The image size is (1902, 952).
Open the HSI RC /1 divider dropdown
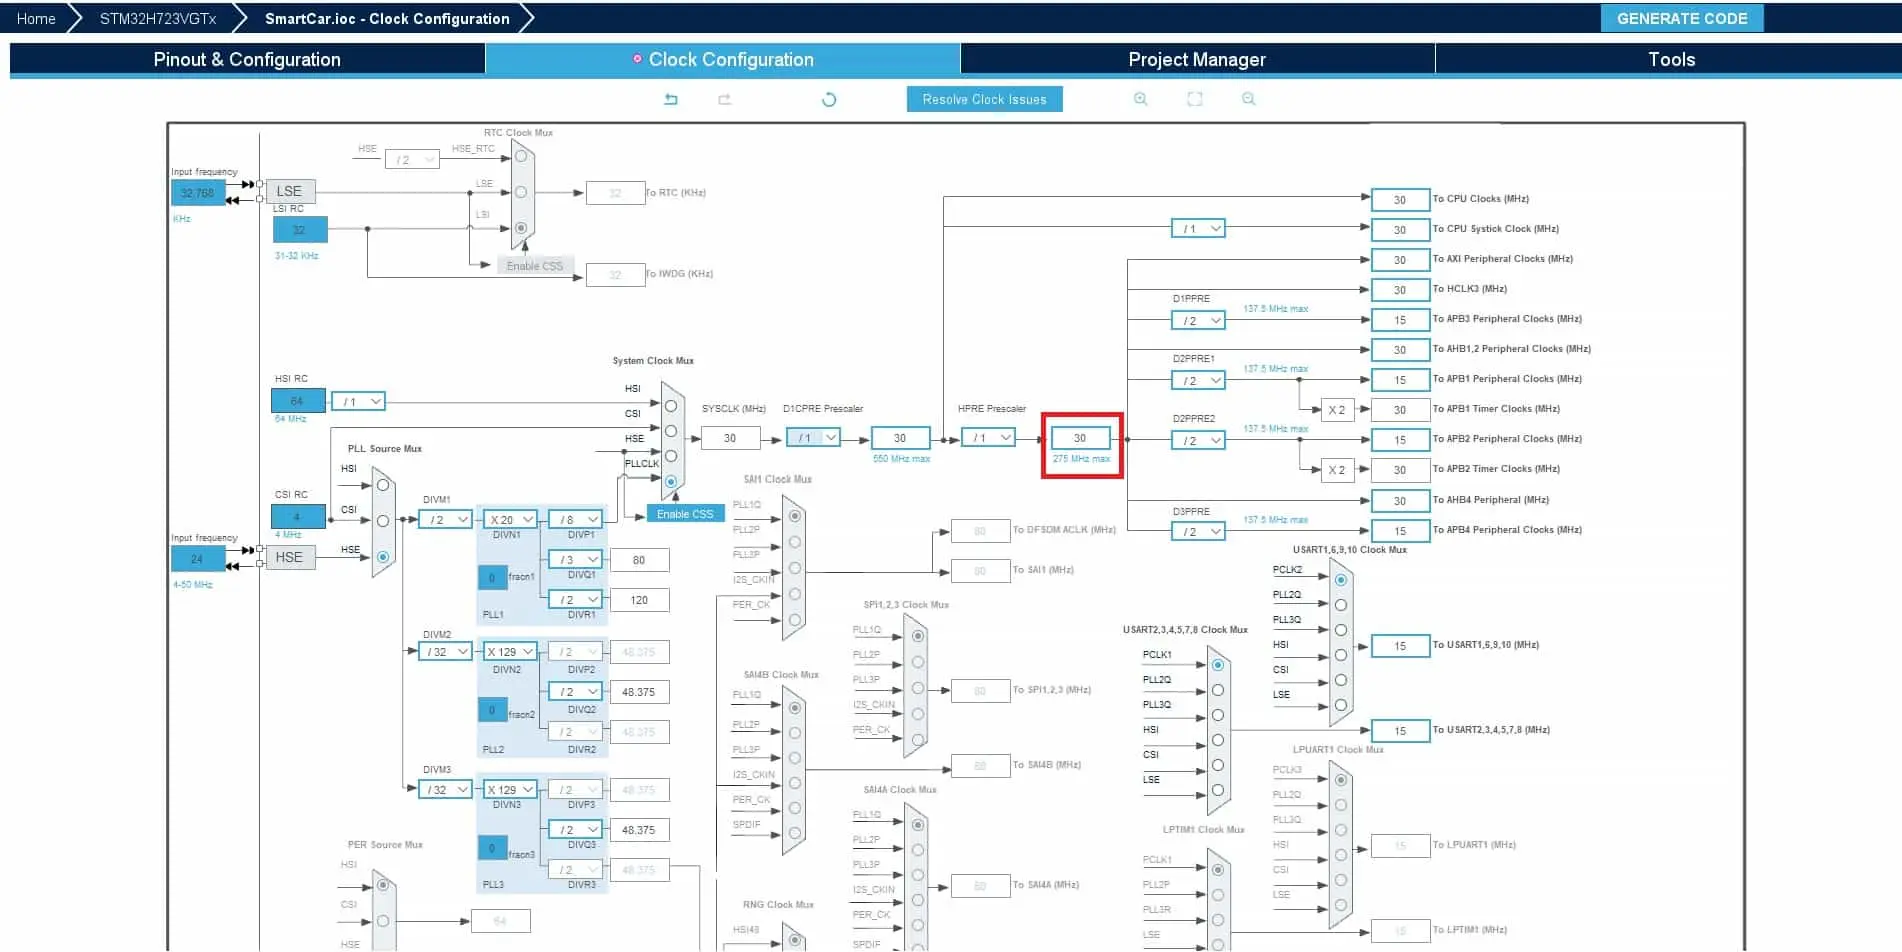[x=358, y=402]
